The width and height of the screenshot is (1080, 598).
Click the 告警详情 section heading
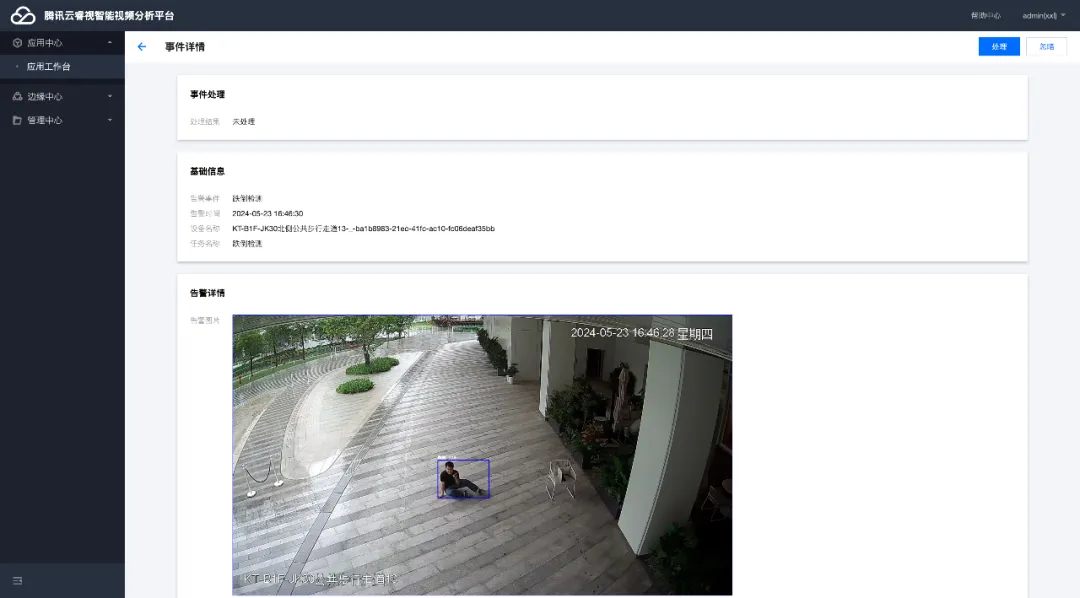point(207,293)
